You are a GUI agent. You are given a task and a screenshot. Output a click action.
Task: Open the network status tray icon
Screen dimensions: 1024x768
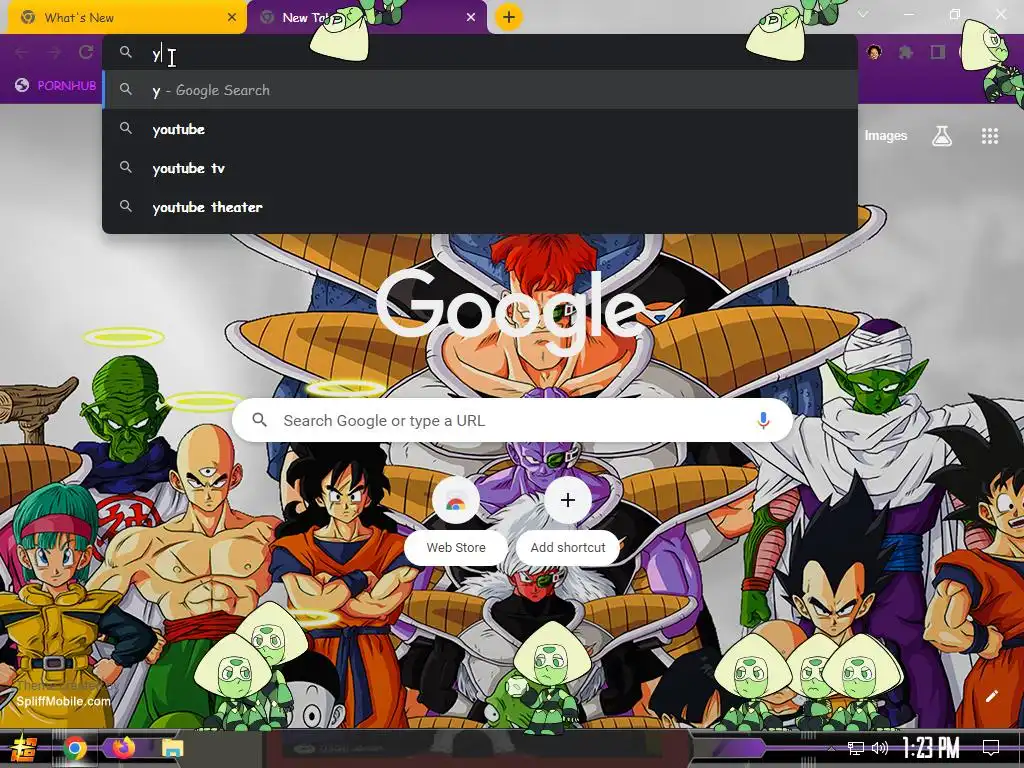click(x=856, y=748)
